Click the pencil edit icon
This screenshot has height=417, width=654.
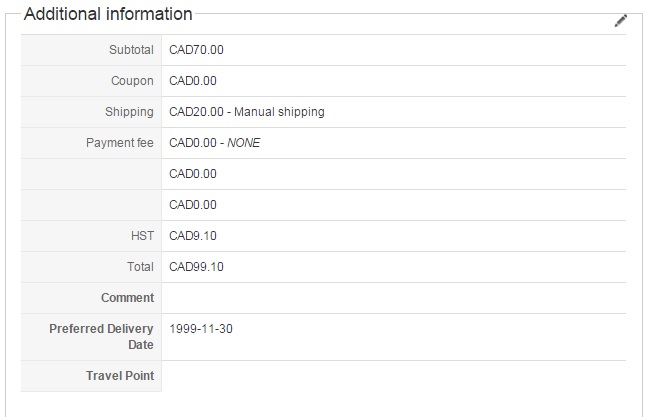coord(620,20)
